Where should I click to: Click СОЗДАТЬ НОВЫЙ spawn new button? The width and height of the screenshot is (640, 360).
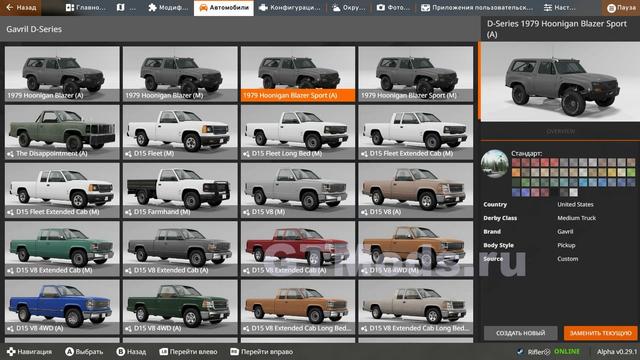[520, 333]
